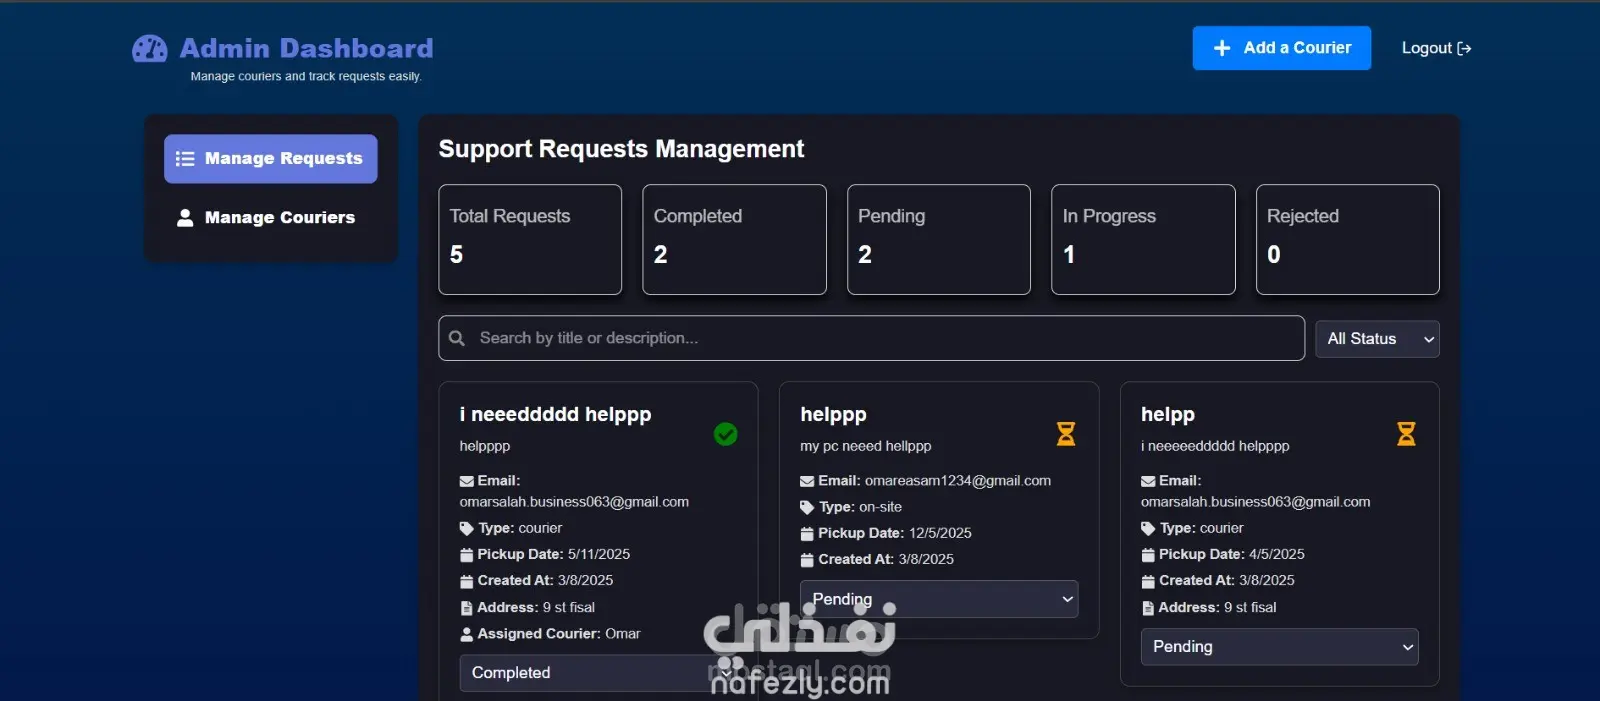
Task: Click calendar icon beside Created At in helppp card
Action: (807, 560)
